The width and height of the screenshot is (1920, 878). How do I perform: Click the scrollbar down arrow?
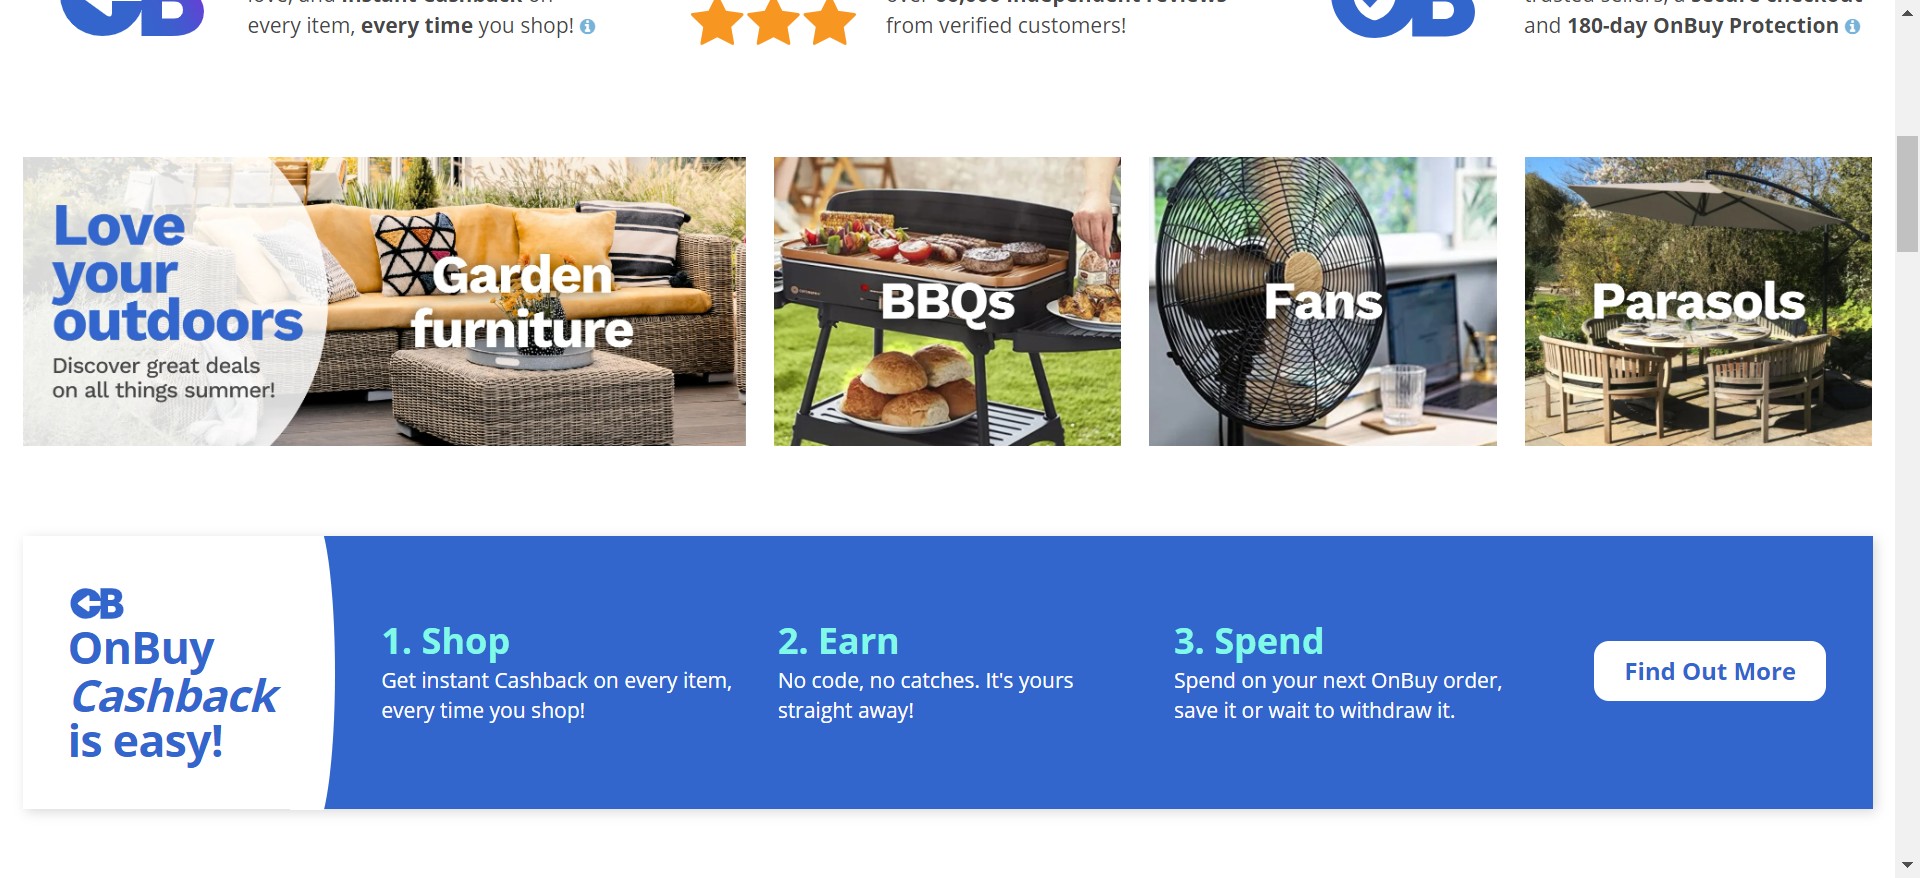coord(1907,865)
